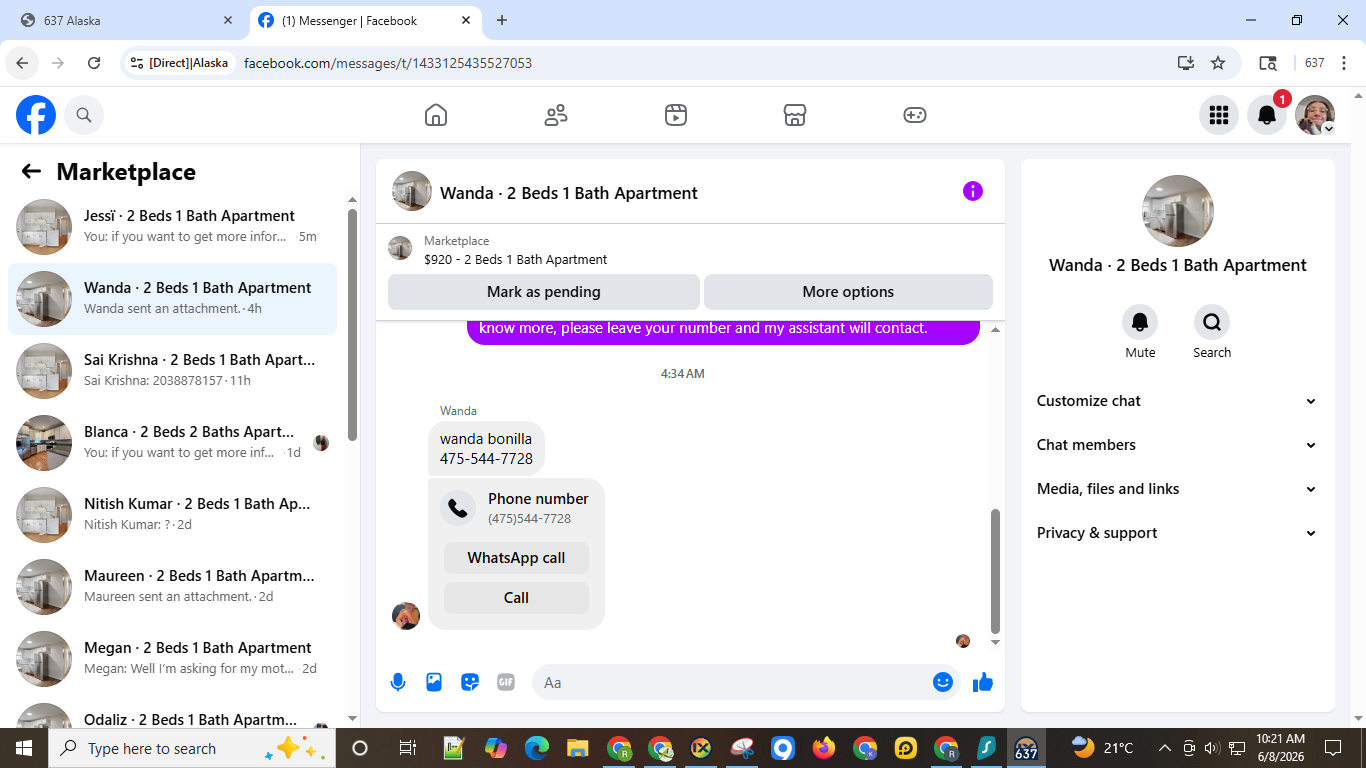Click Windows taskbar search box

point(190,748)
